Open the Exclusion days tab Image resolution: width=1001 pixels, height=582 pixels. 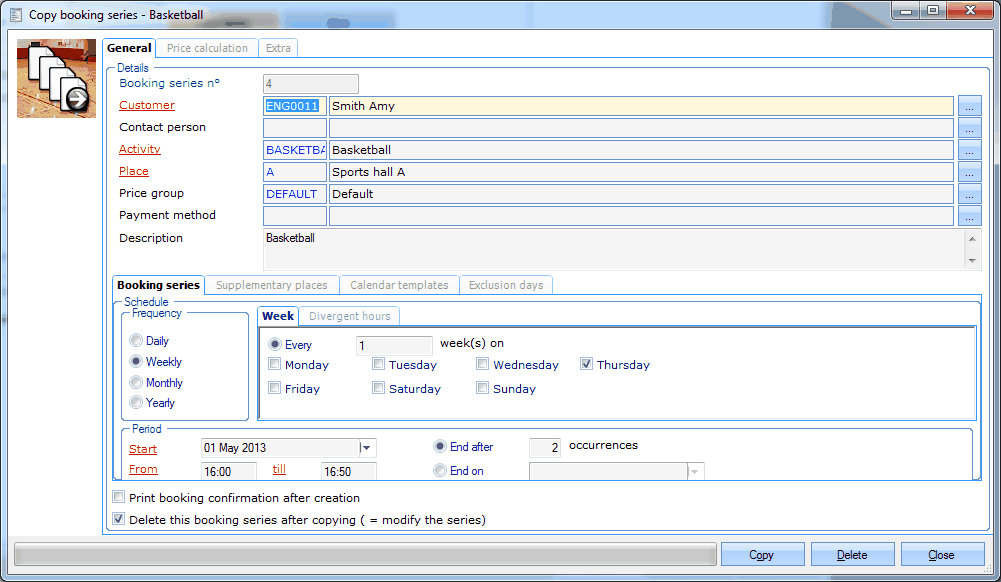pyautogui.click(x=506, y=284)
